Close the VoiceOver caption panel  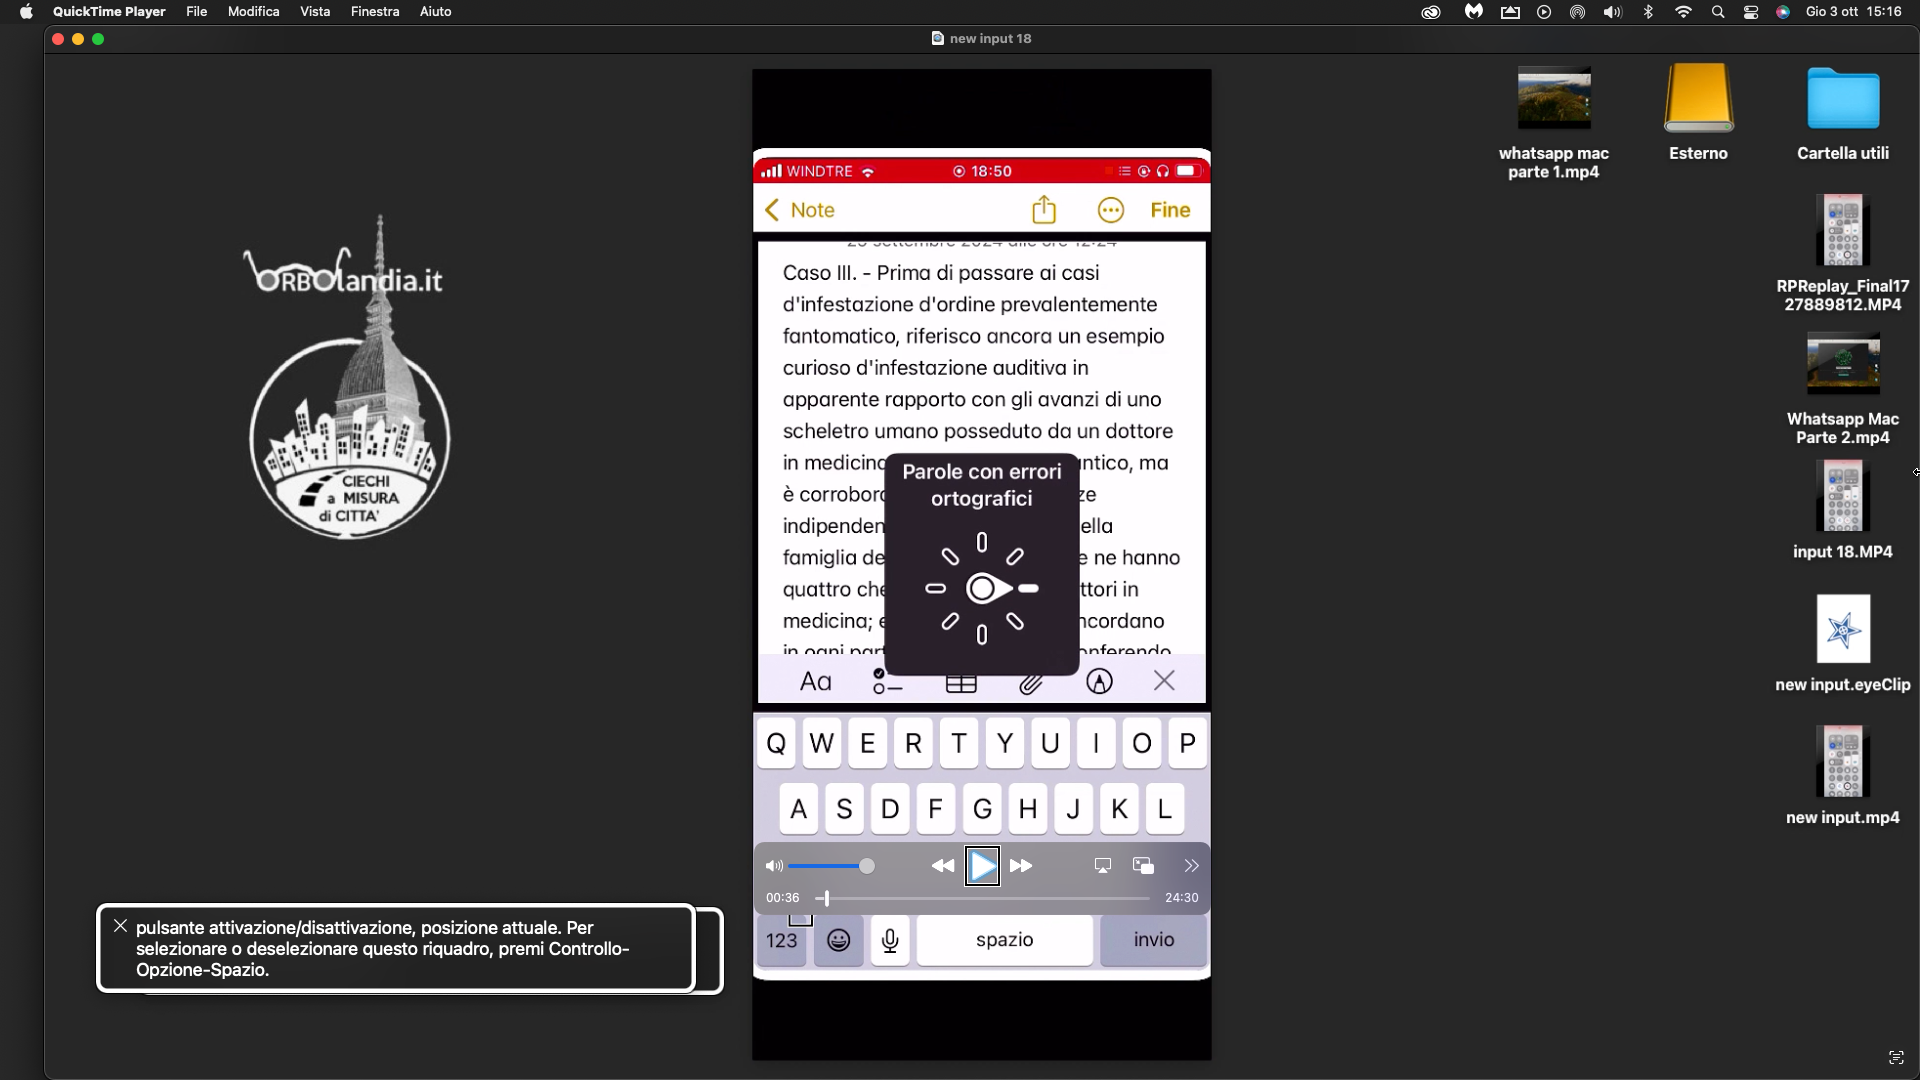click(120, 926)
